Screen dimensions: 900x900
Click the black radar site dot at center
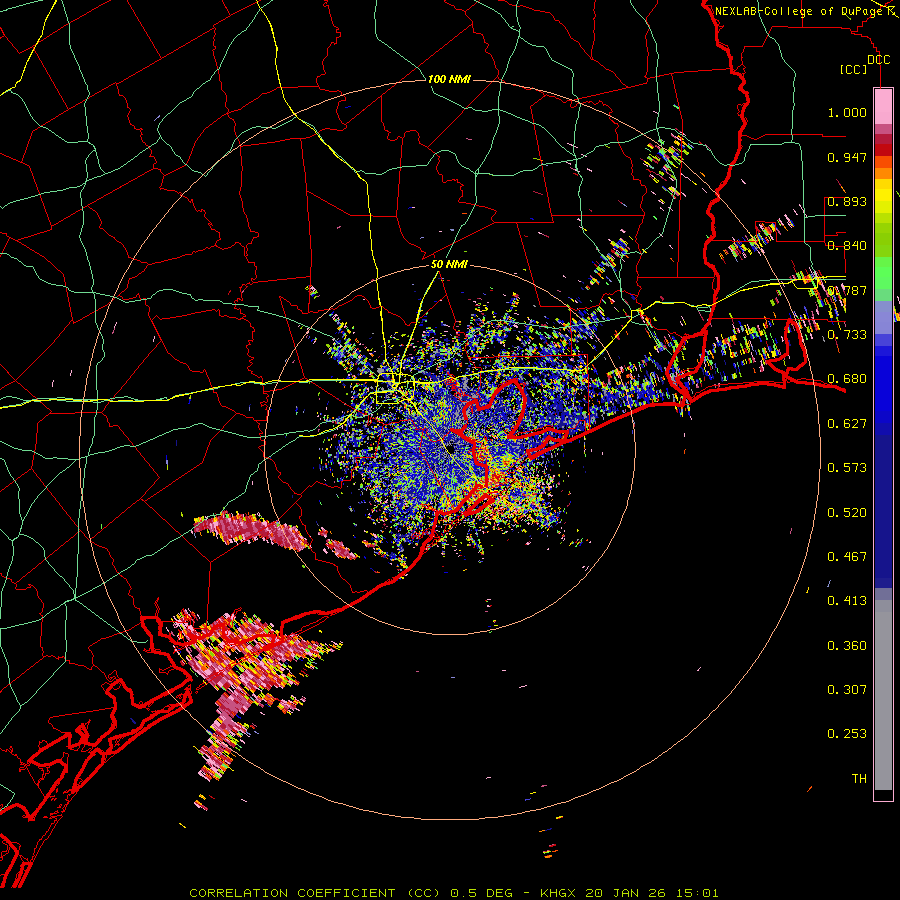click(451, 448)
